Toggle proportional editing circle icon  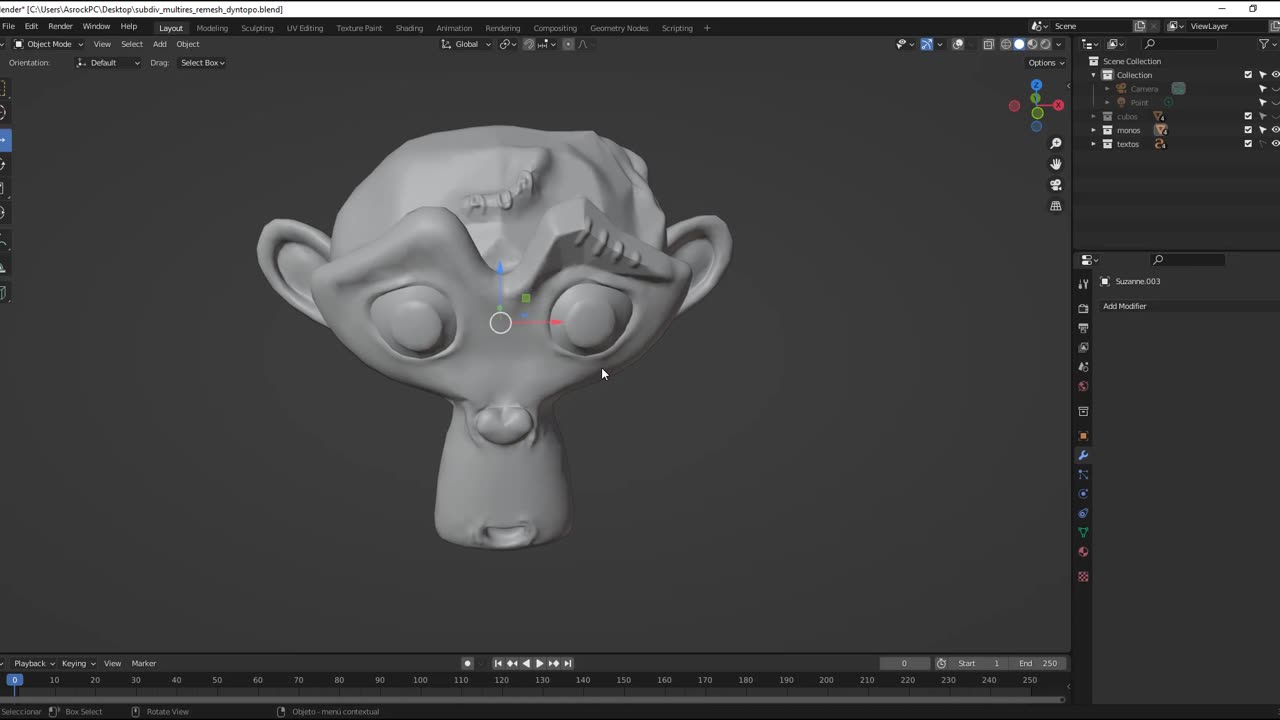coord(569,44)
